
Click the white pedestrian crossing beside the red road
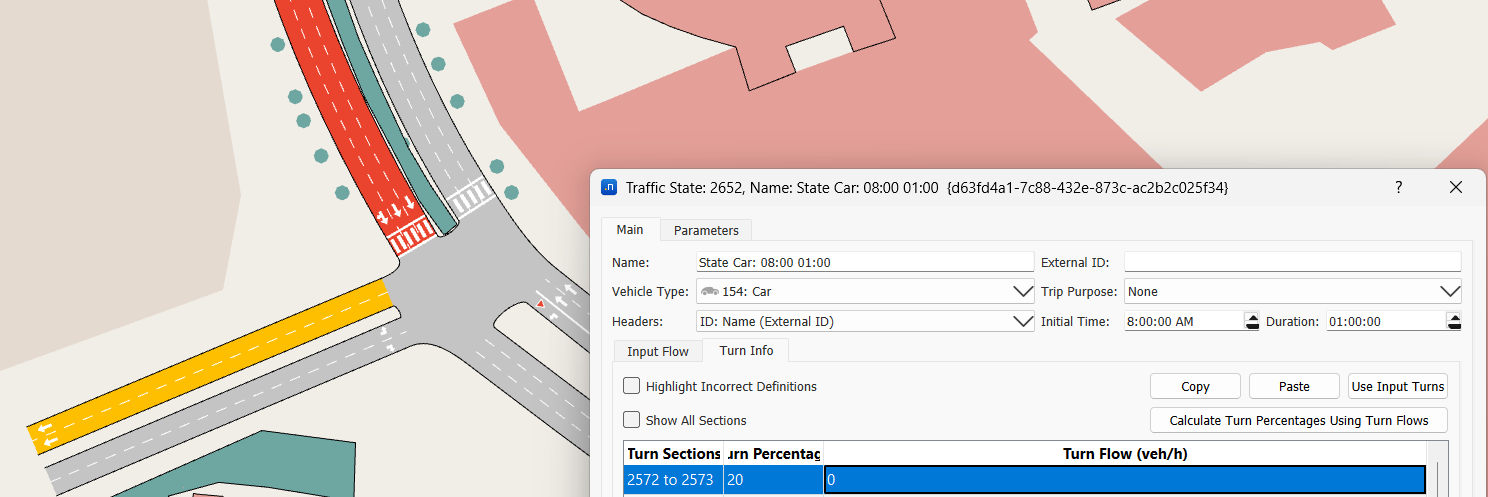[470, 198]
